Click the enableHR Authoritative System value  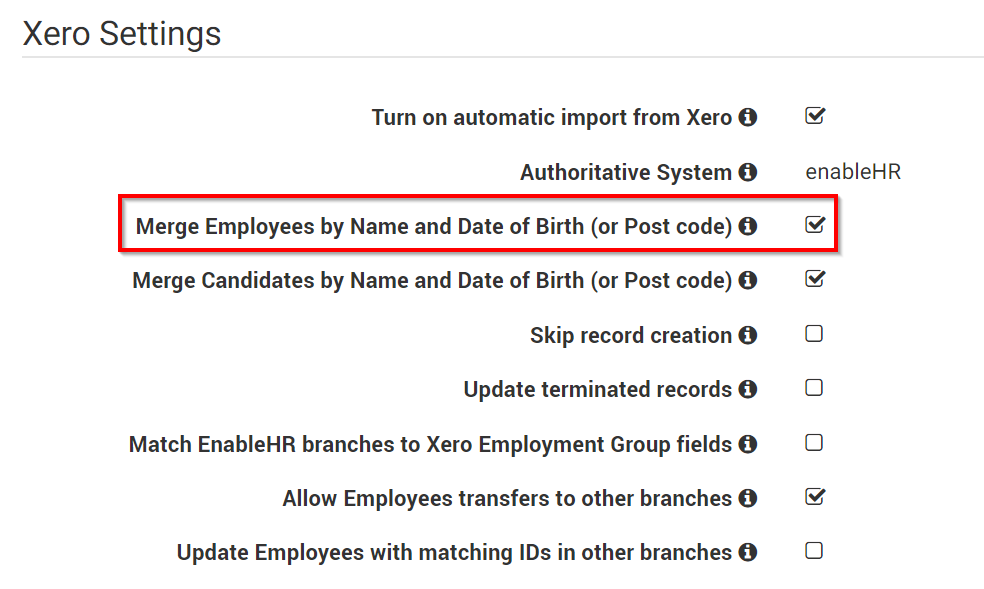click(x=853, y=172)
